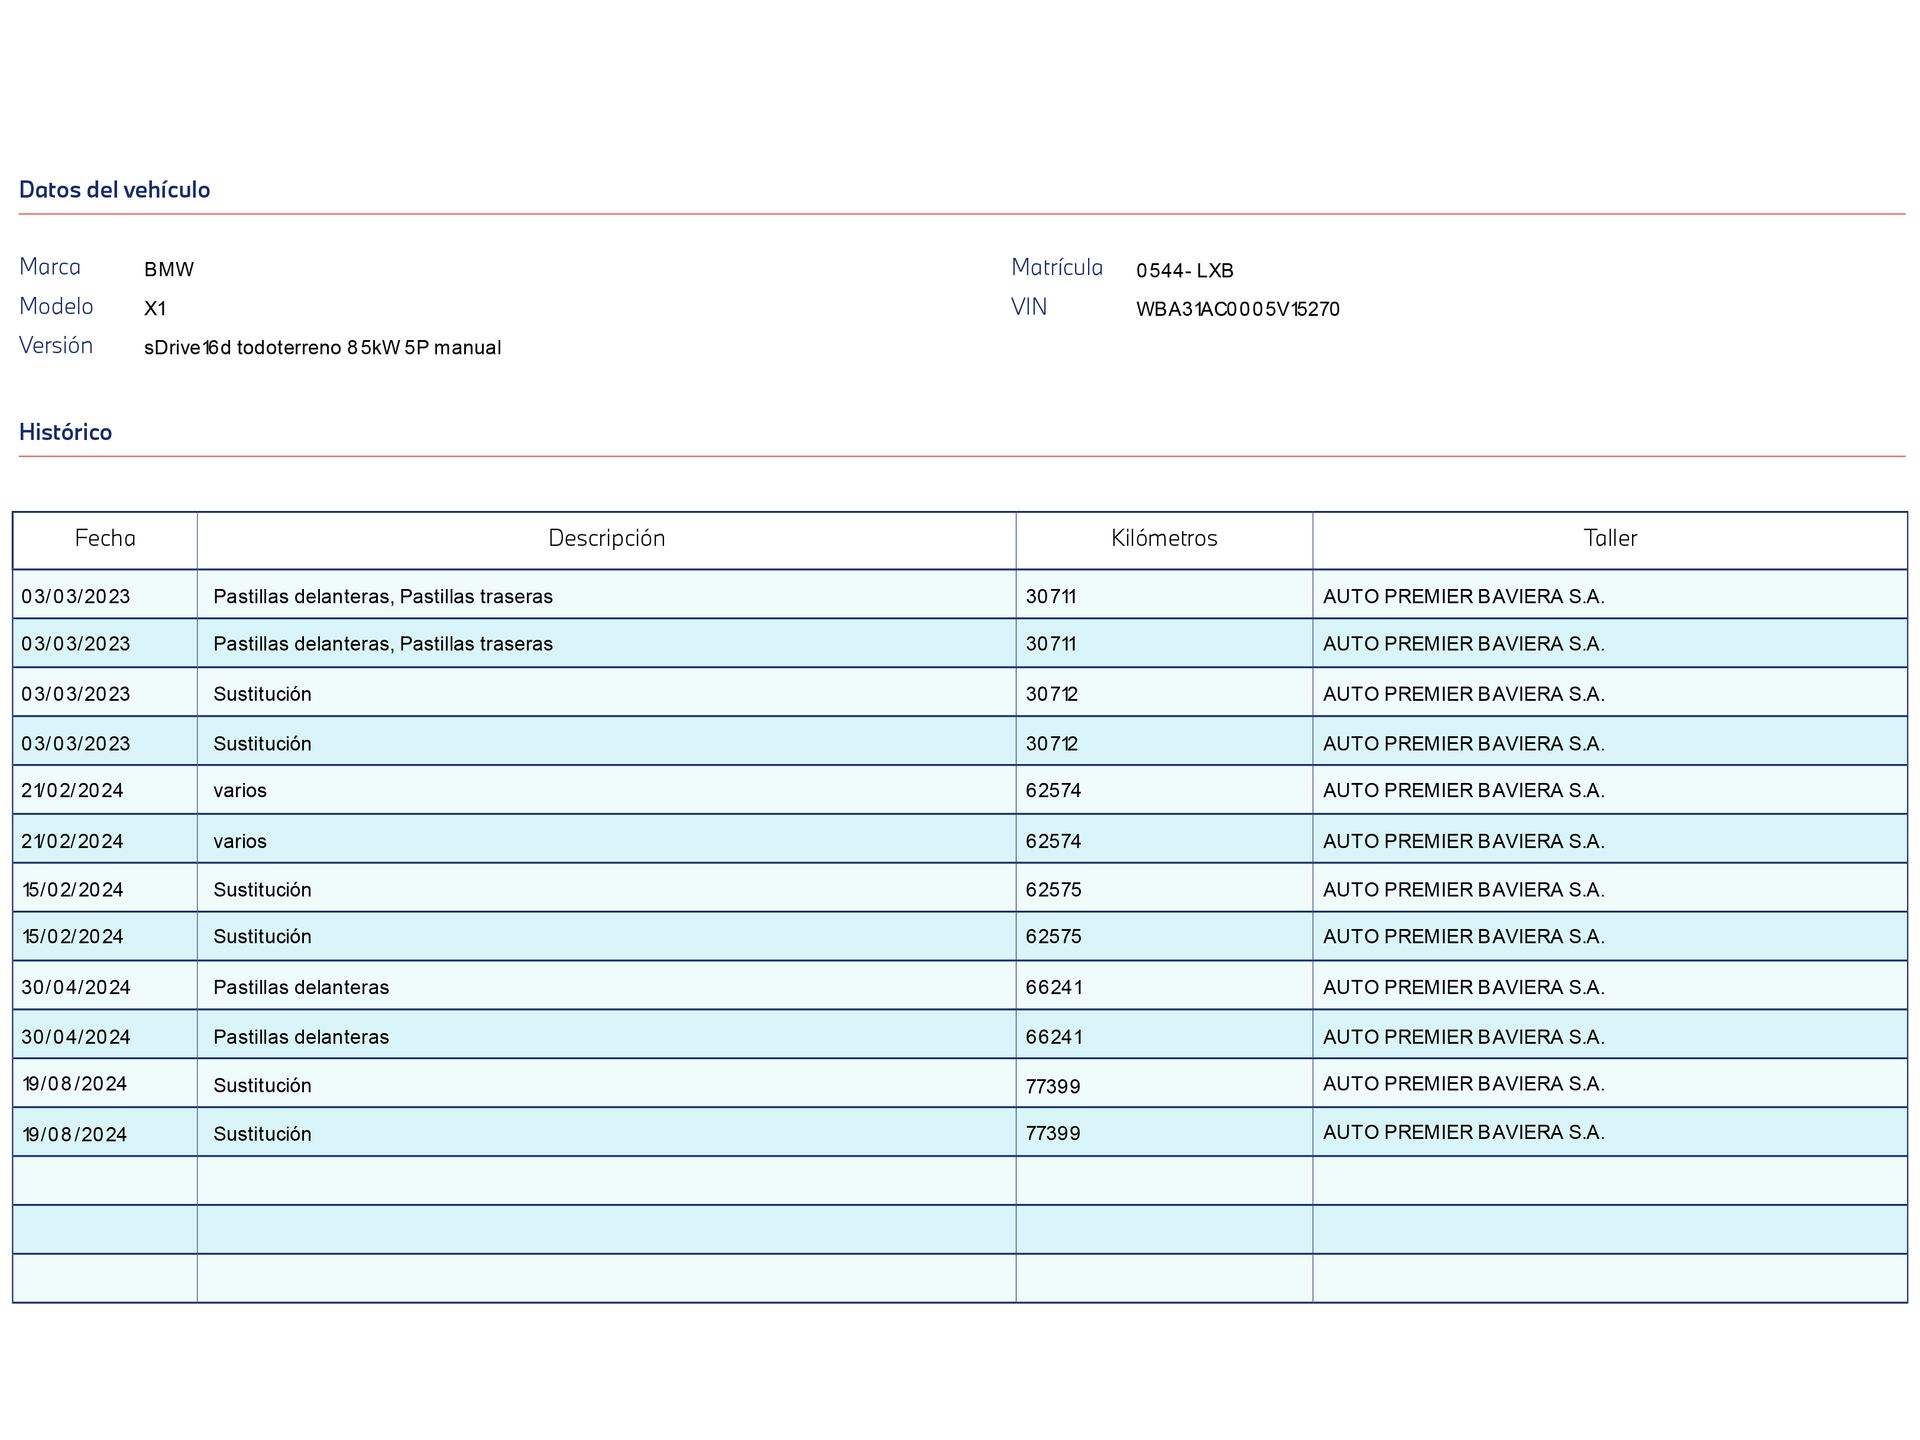Select the 'Matrícula' field label
This screenshot has width=1920, height=1440.
[x=1057, y=267]
